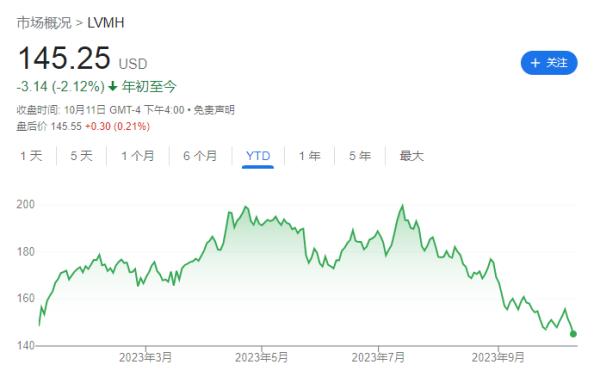Click the green end-point dot on the chart
The image size is (600, 377).
(x=573, y=334)
